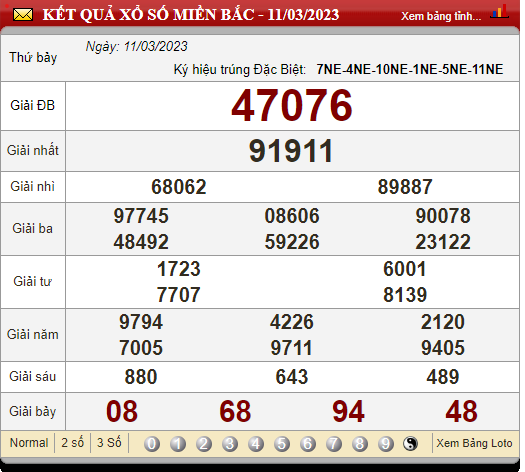Click sixth prize number 489

pos(443,377)
